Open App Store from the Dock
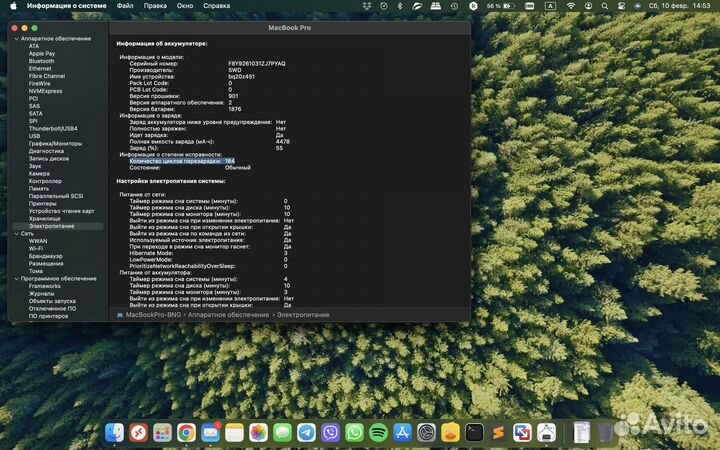Screen dimensions: 720x450 click(x=402, y=433)
